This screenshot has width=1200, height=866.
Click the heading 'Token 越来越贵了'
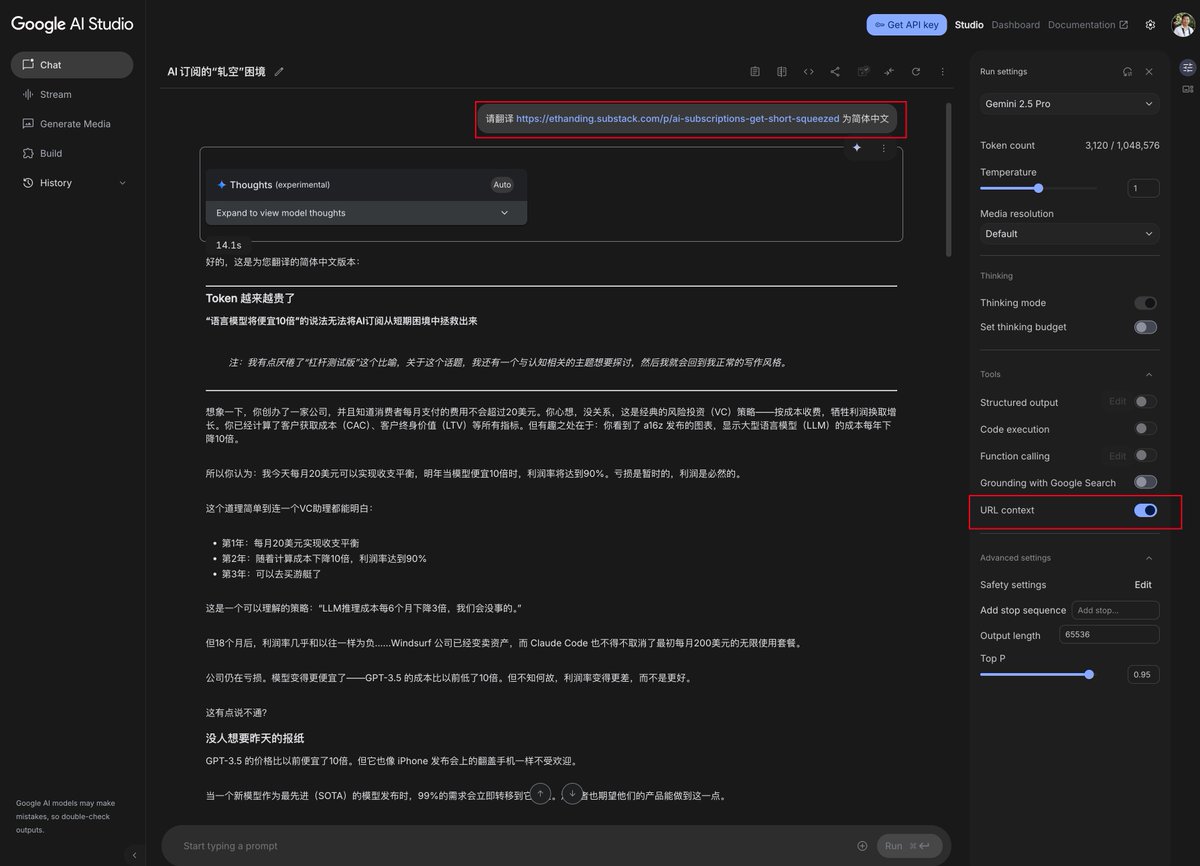(250, 298)
